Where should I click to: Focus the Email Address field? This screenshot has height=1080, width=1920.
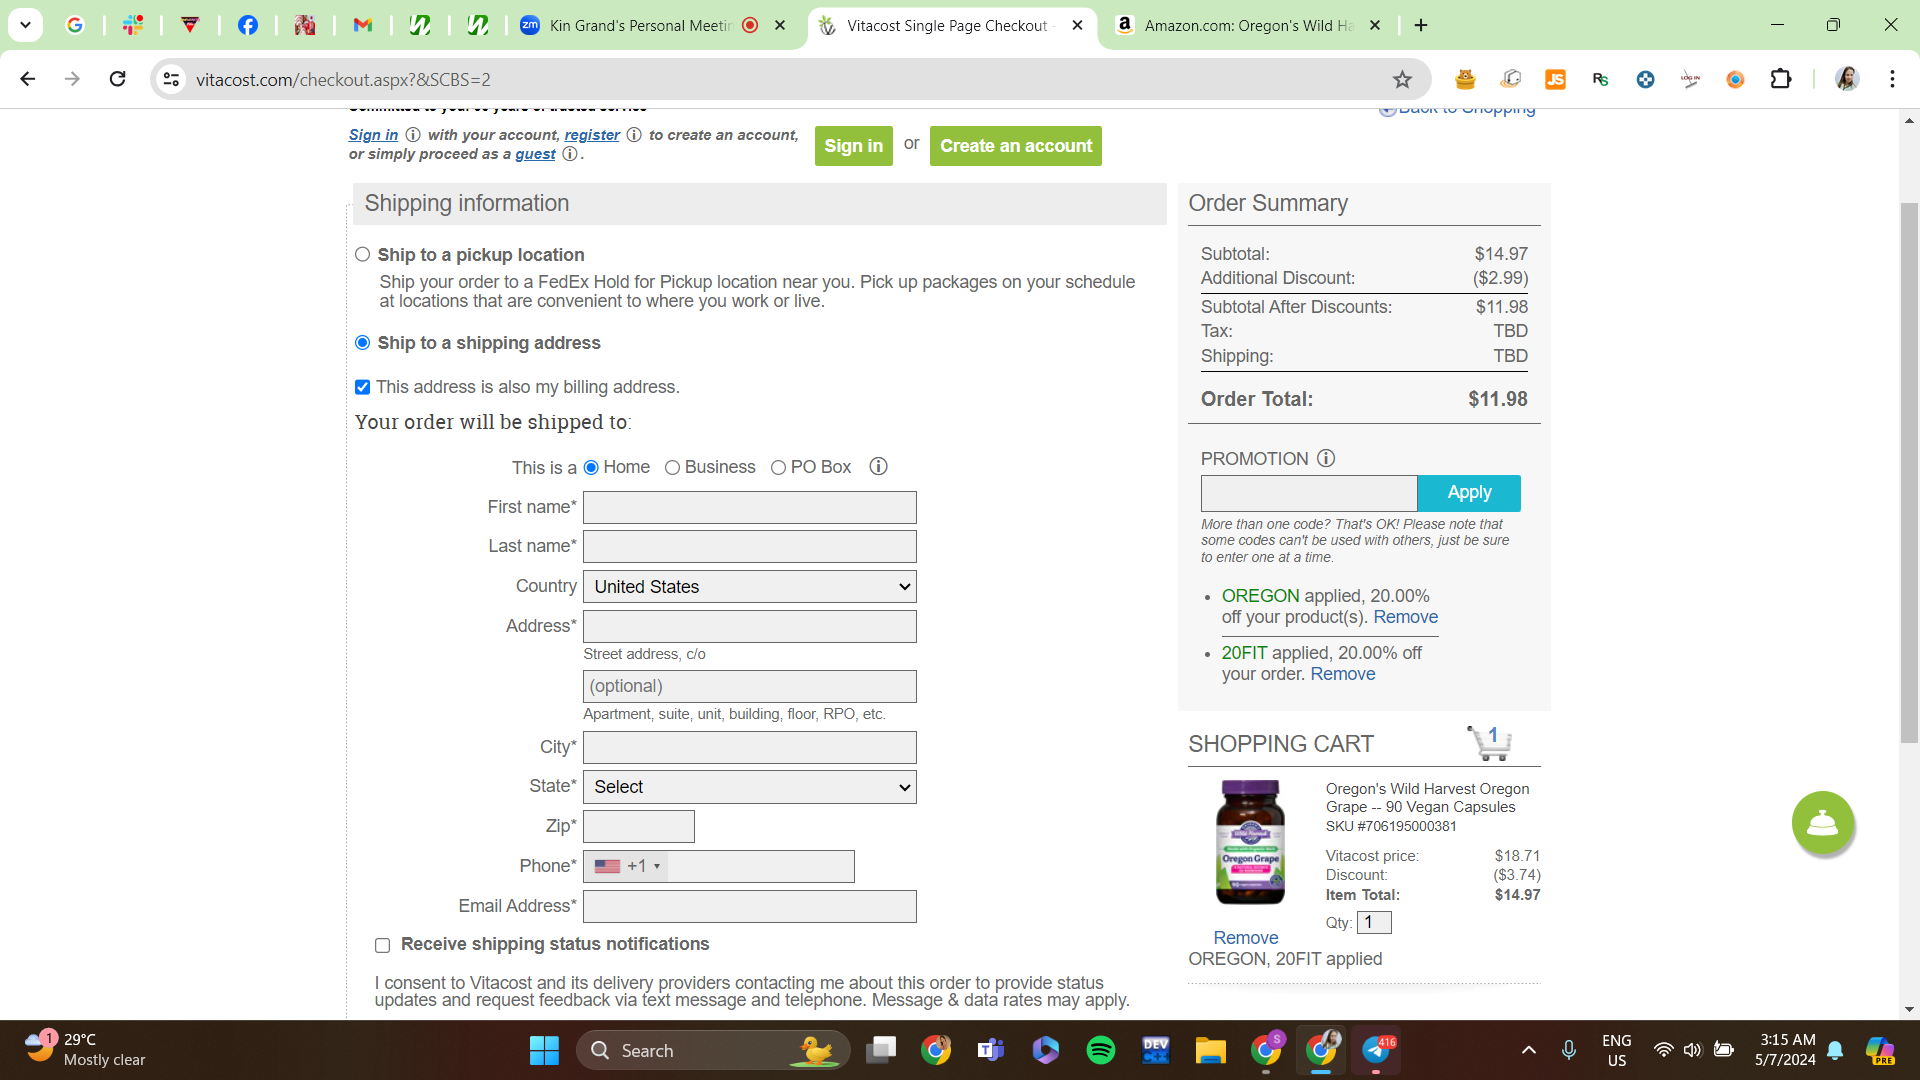tap(750, 906)
